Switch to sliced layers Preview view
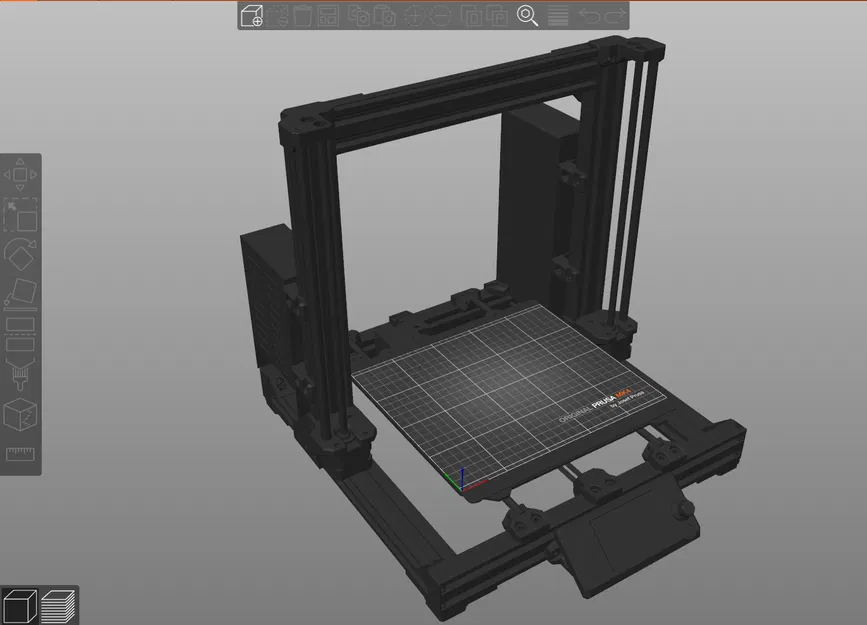Image resolution: width=867 pixels, height=625 pixels. [57, 605]
